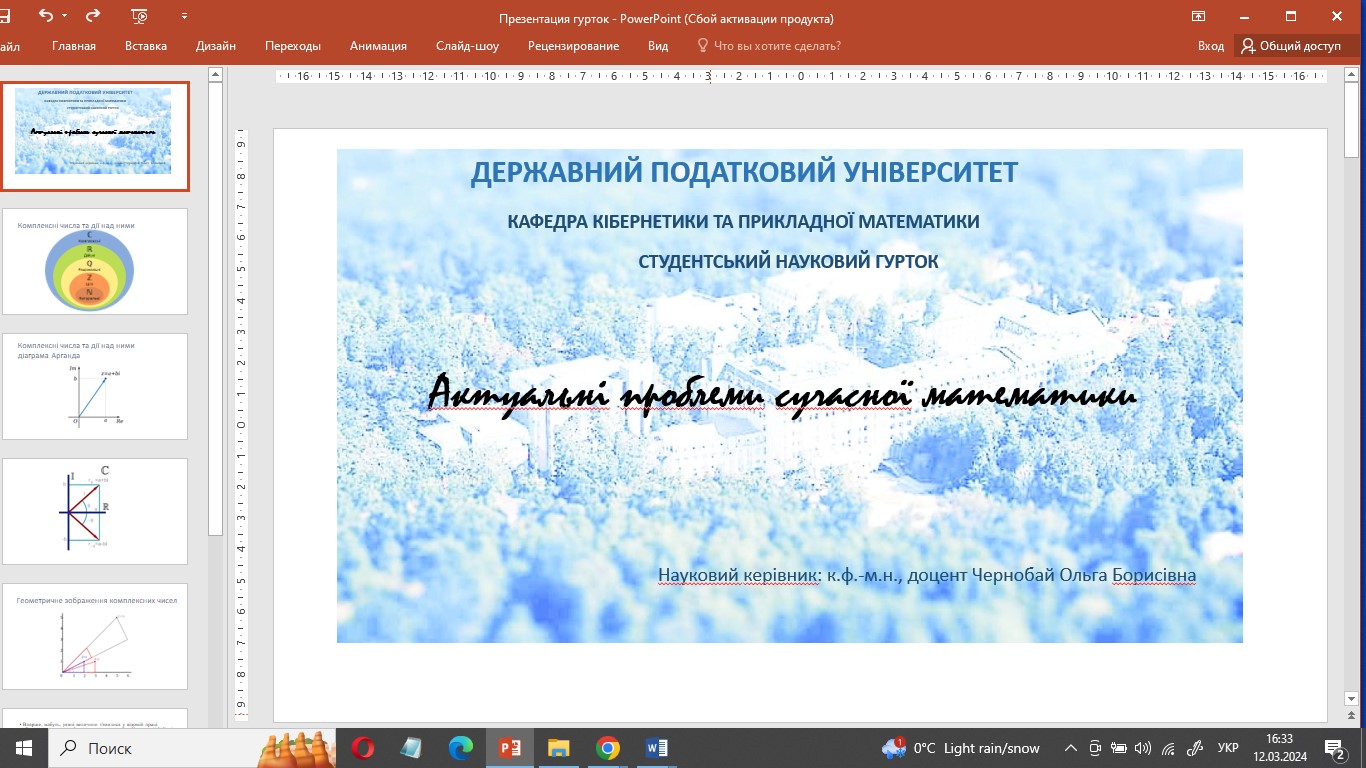Switch to the Рецензирование tab
This screenshot has width=1366, height=768.
point(574,46)
